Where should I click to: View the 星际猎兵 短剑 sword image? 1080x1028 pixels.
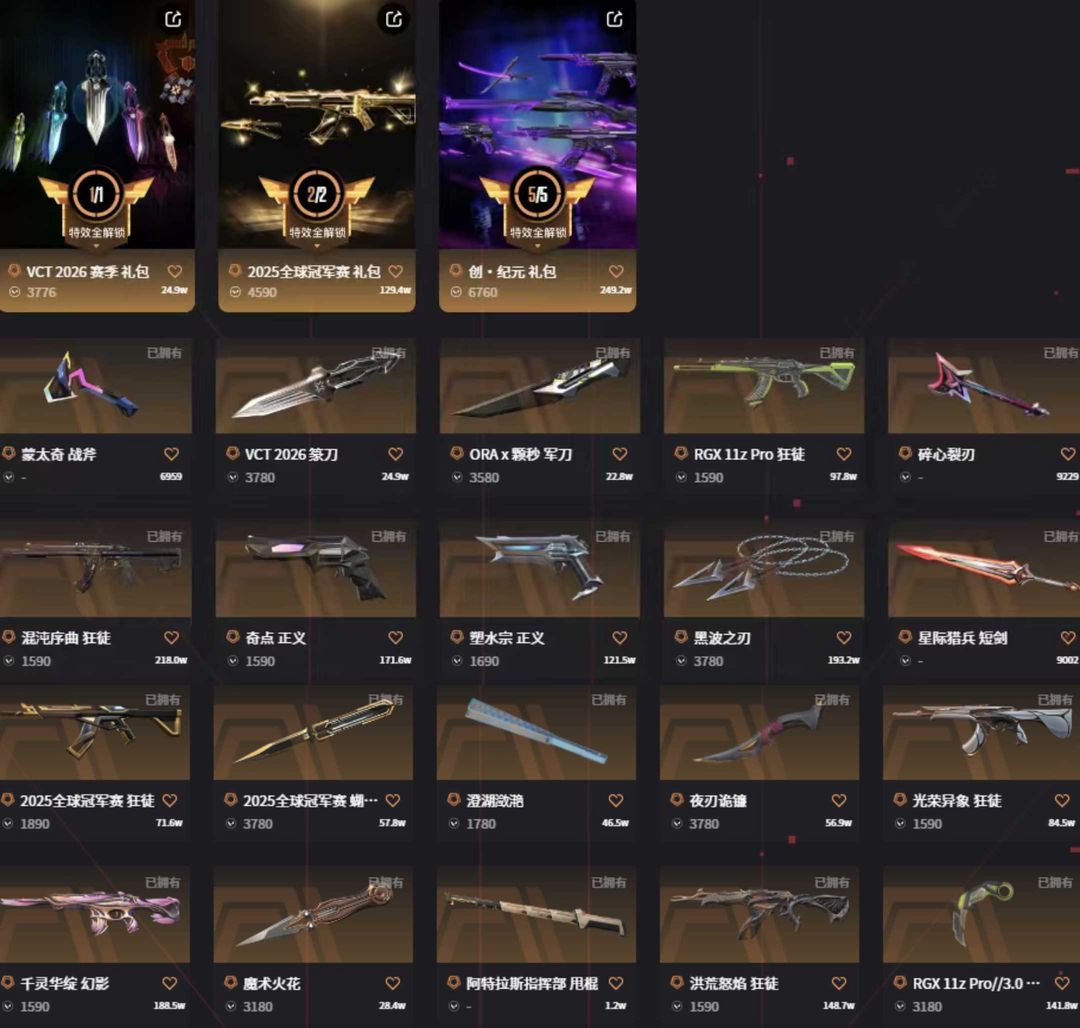984,569
